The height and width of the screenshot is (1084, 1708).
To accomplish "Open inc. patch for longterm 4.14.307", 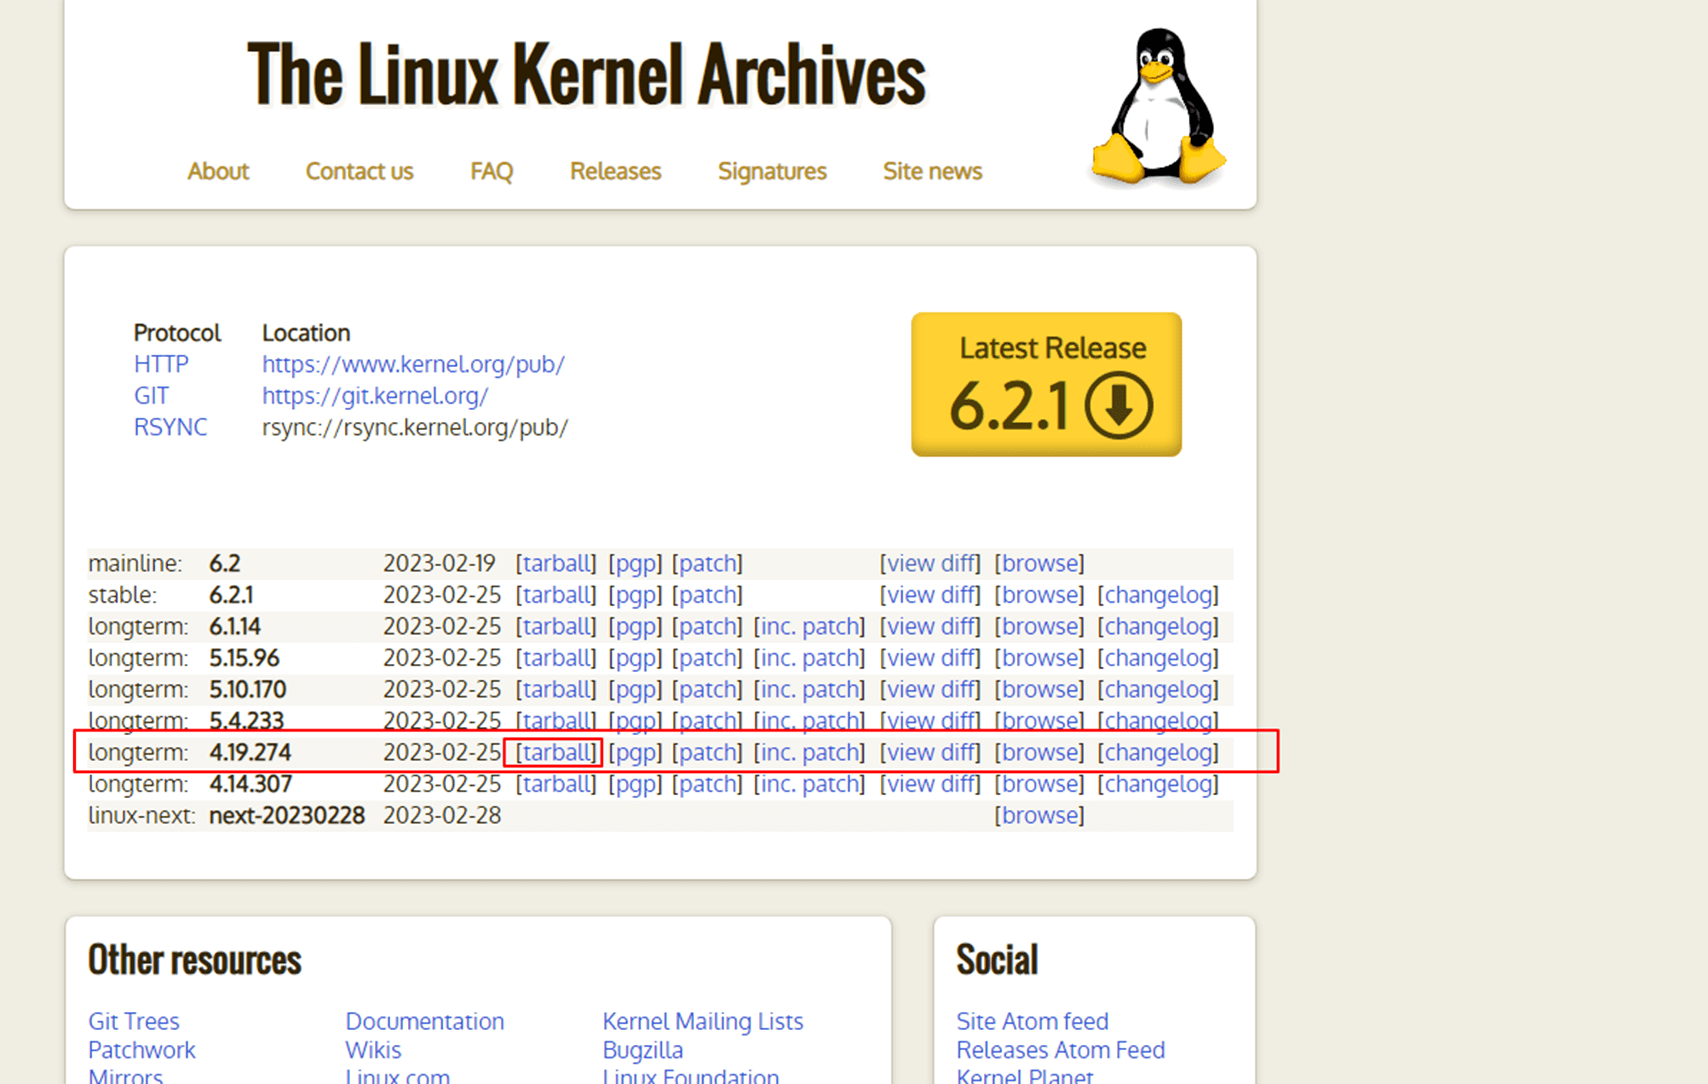I will tap(809, 784).
